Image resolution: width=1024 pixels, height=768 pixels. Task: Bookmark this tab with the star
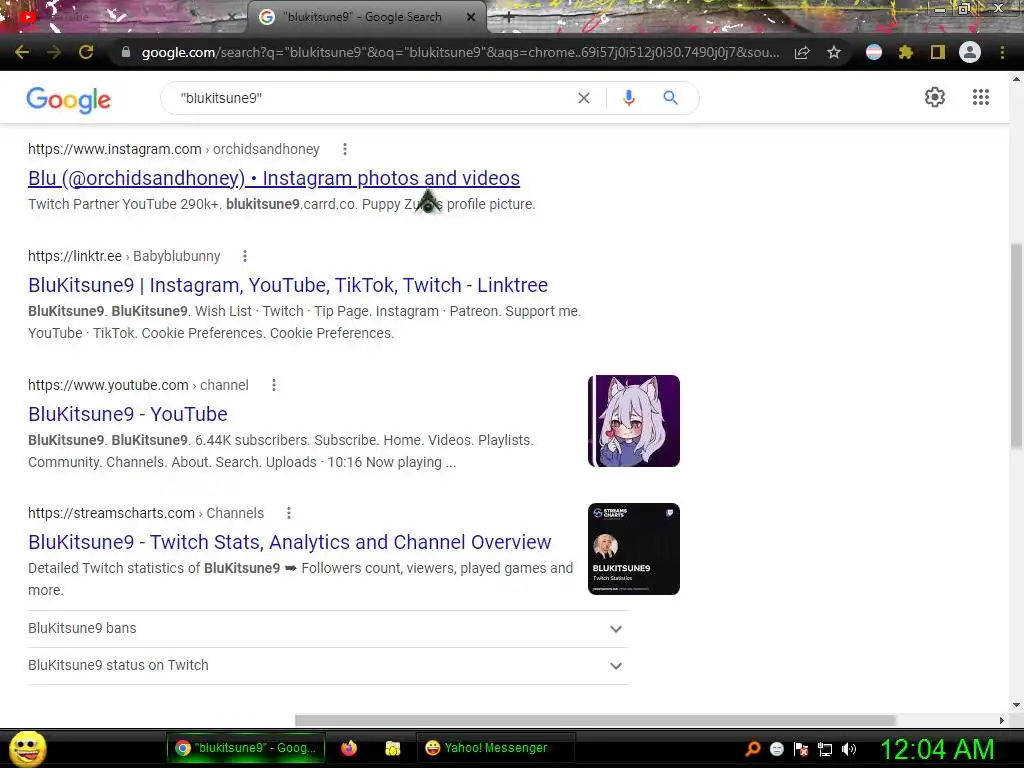point(834,52)
